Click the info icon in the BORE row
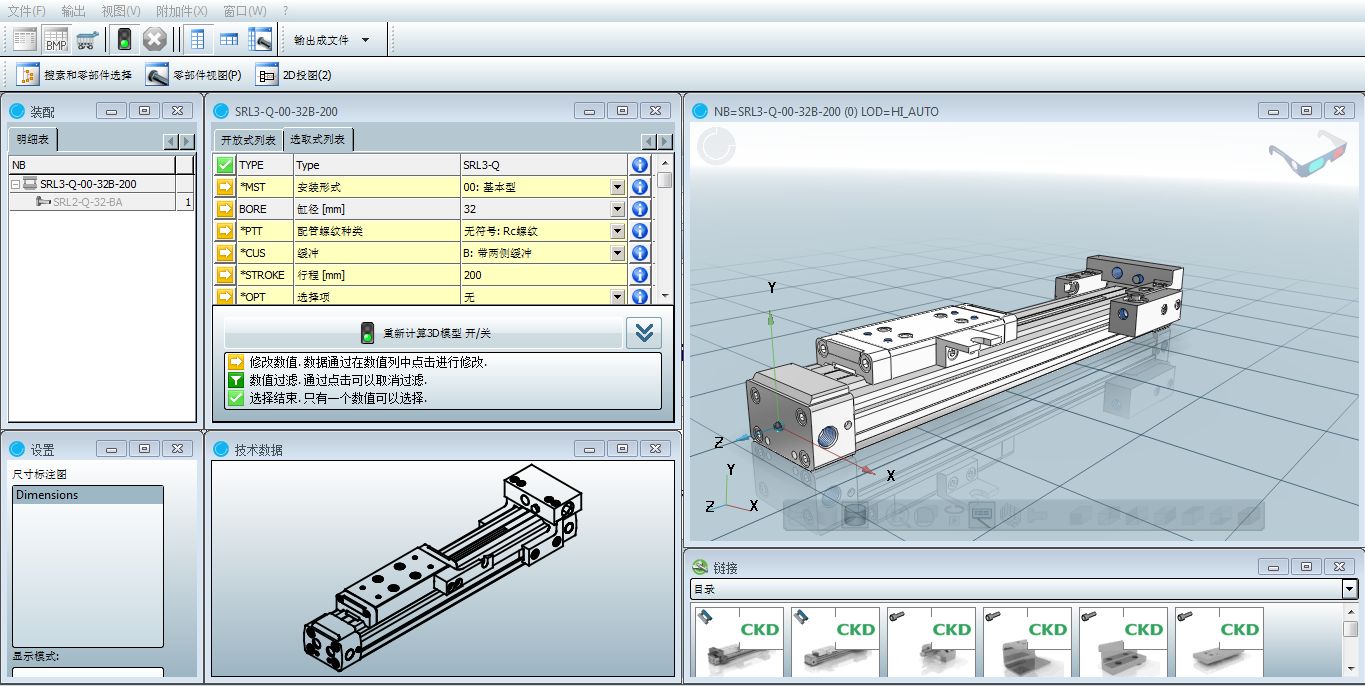The width and height of the screenshot is (1365, 686). point(639,209)
